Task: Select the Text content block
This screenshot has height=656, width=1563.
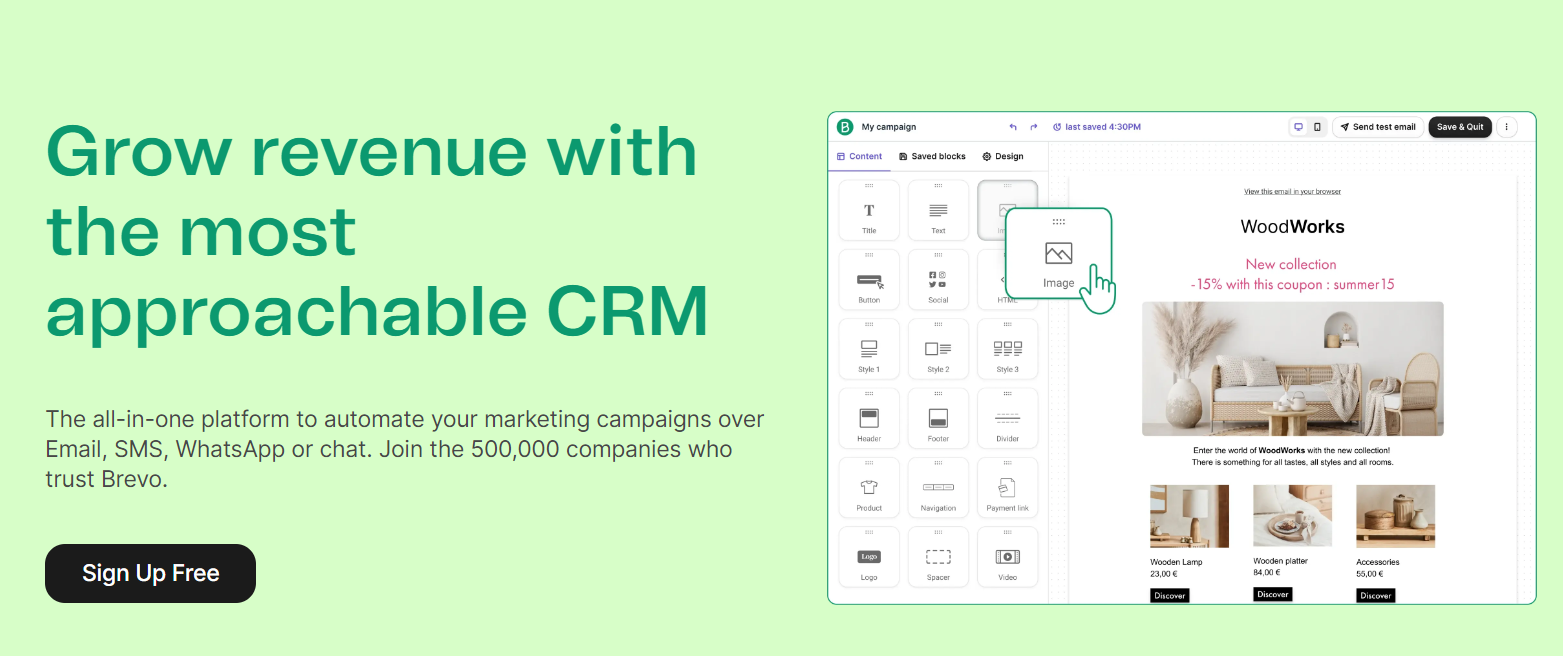Action: [x=938, y=210]
